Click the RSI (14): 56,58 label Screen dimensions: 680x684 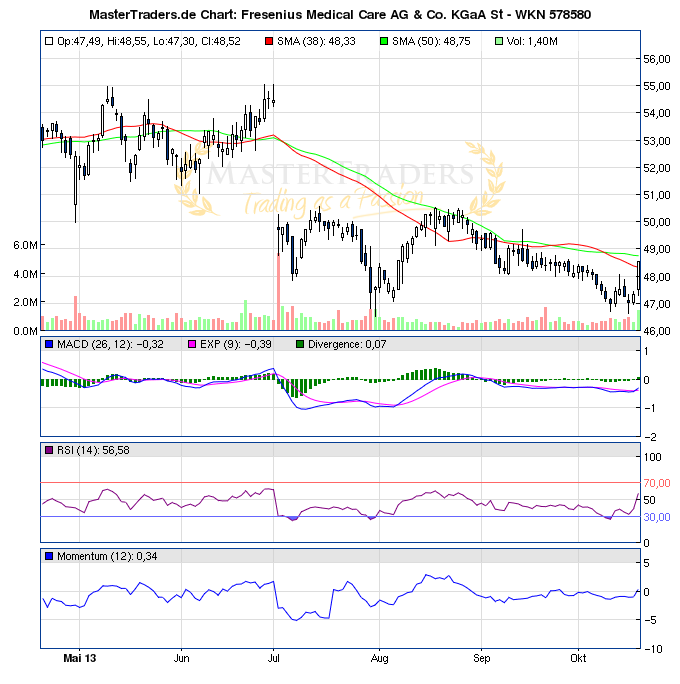93,451
